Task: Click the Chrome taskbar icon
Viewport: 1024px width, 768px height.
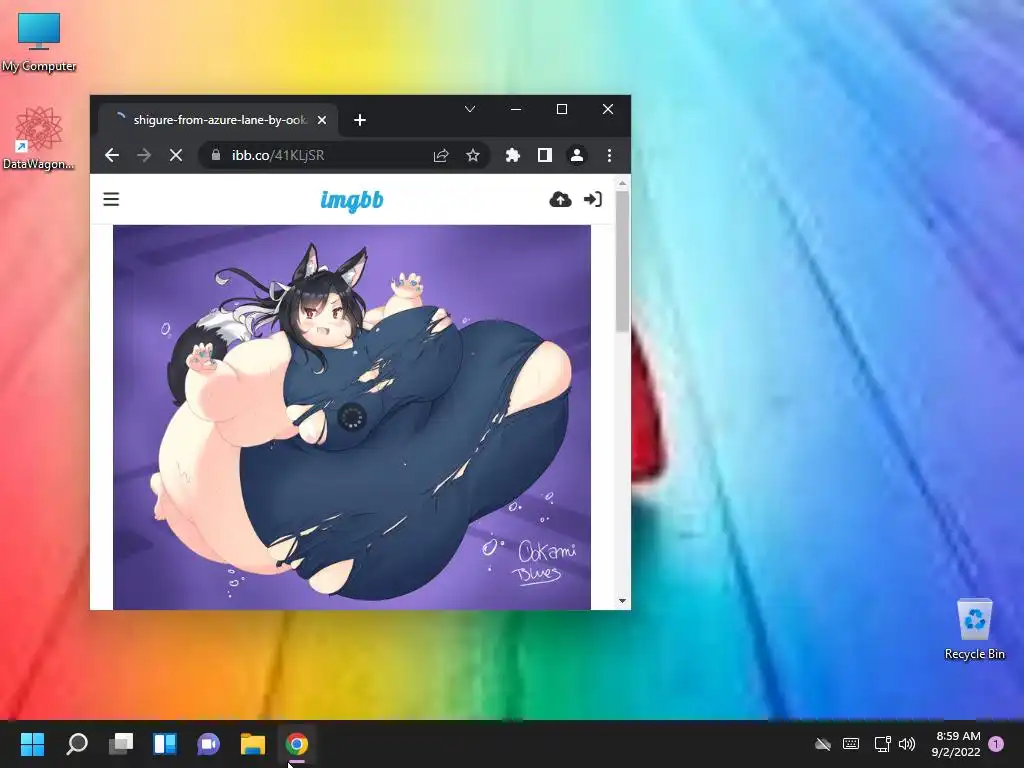Action: coord(296,744)
